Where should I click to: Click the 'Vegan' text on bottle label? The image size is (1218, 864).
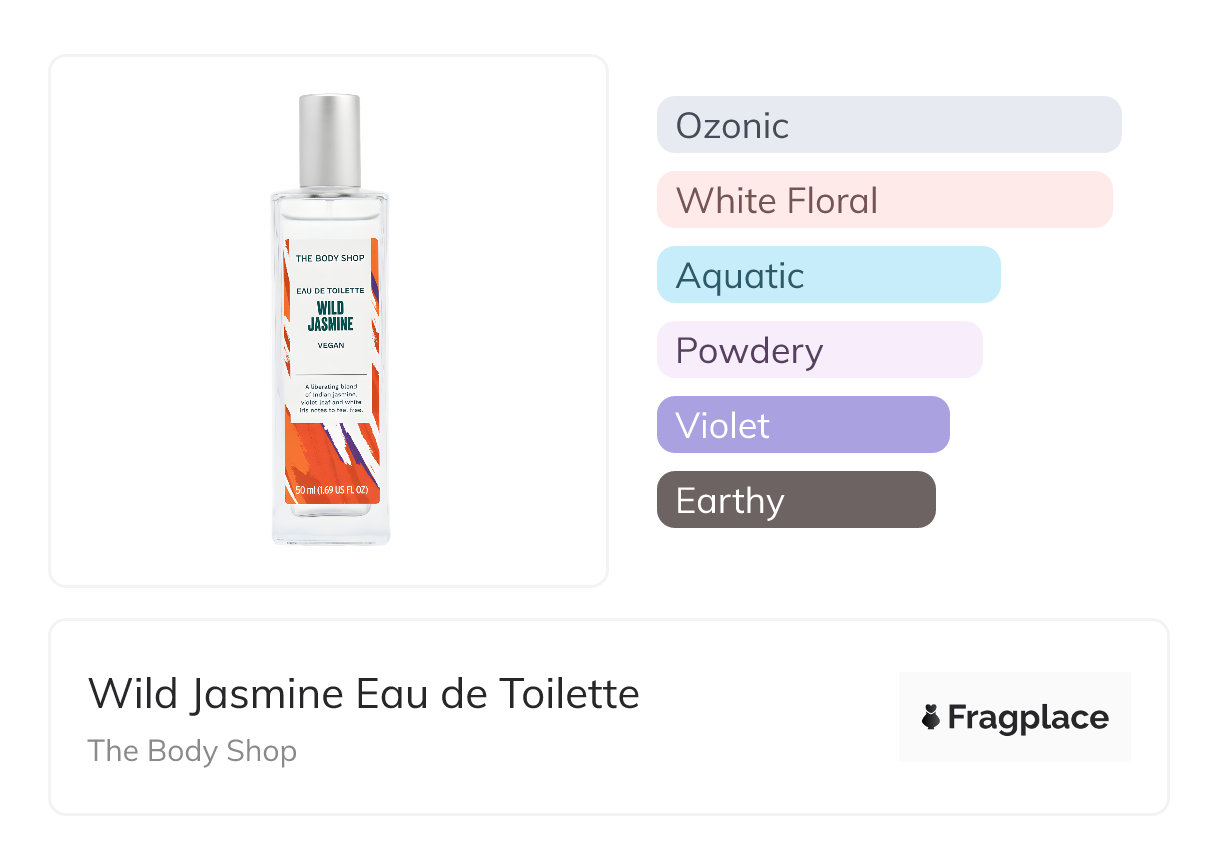[x=330, y=345]
